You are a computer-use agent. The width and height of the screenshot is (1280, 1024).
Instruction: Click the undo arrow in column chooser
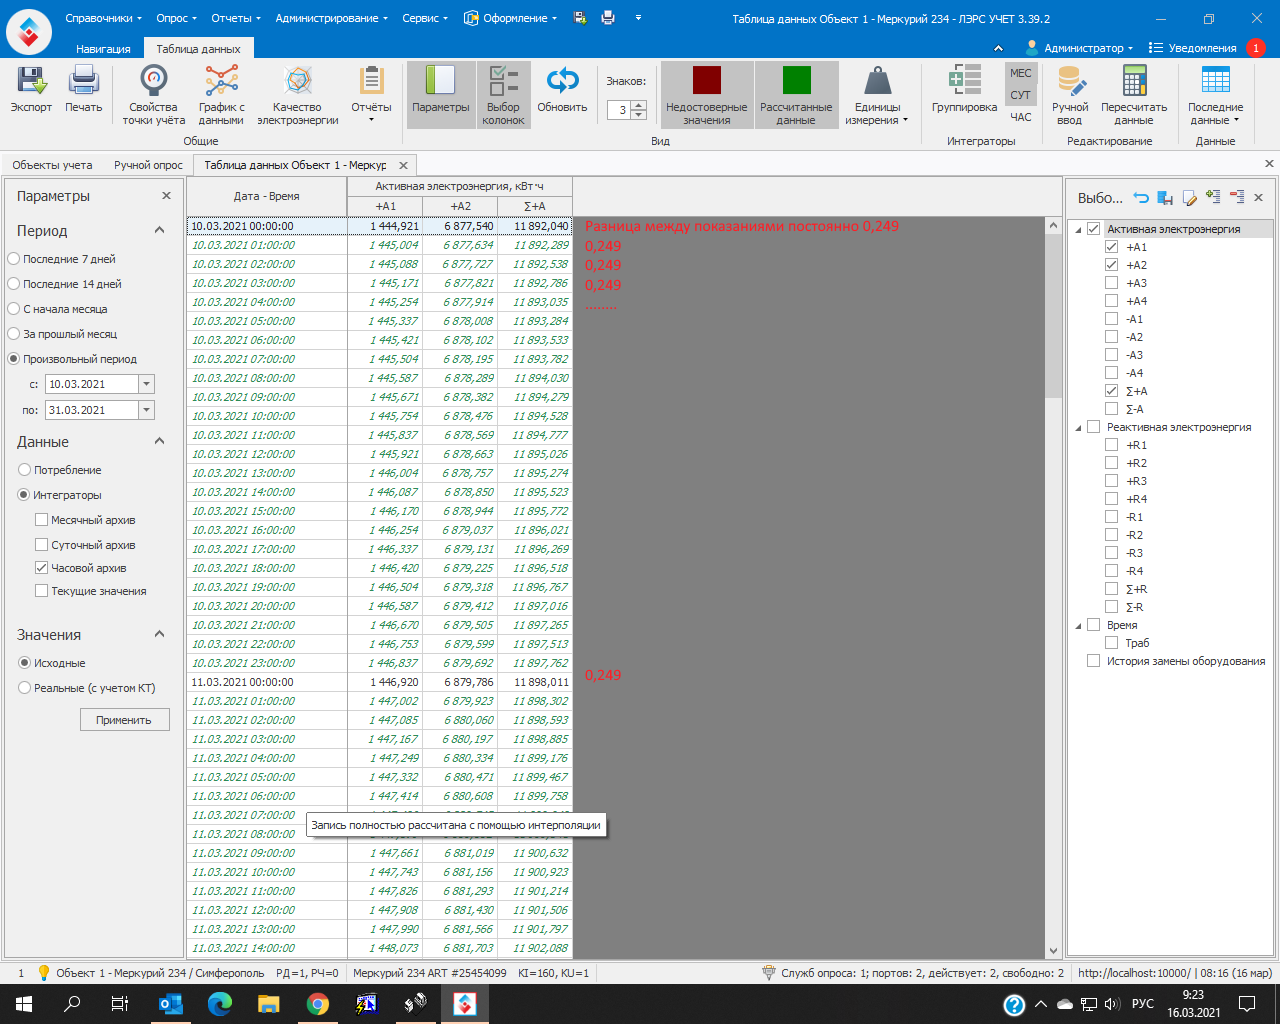(x=1141, y=197)
